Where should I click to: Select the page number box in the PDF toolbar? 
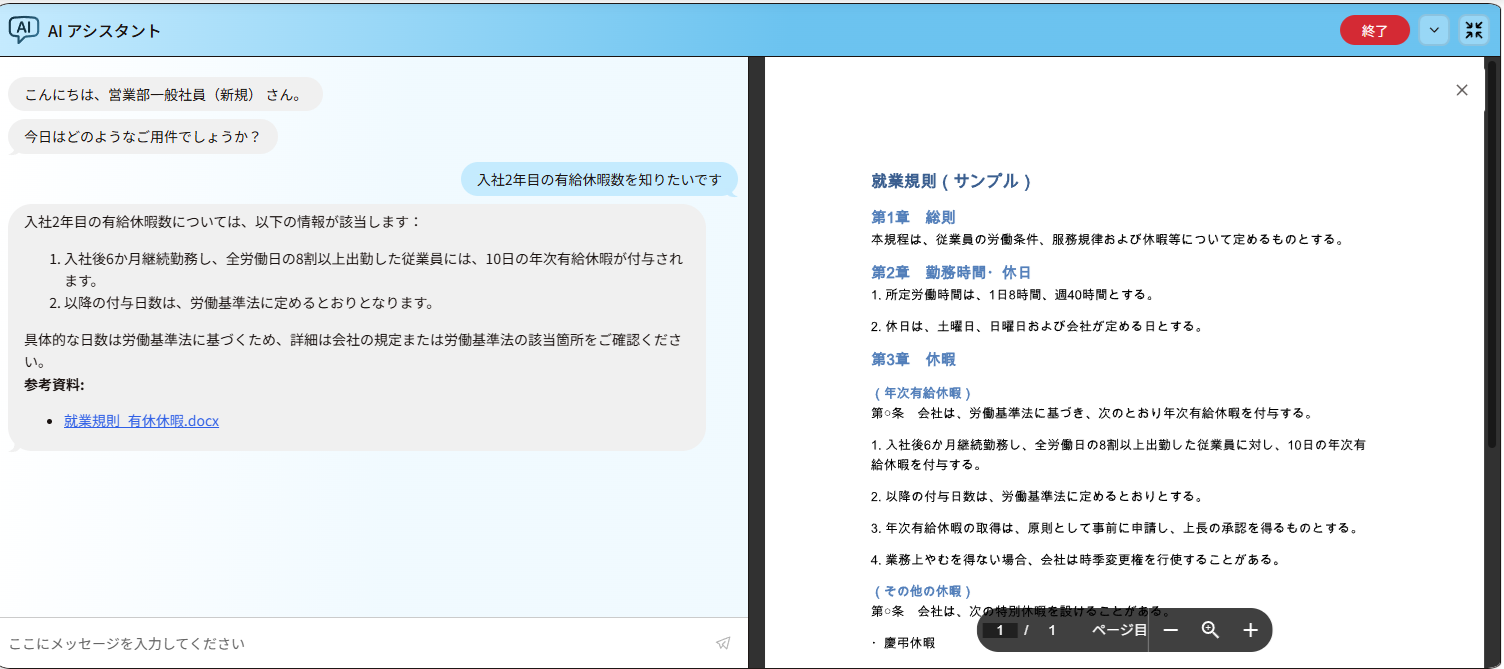pos(1001,630)
